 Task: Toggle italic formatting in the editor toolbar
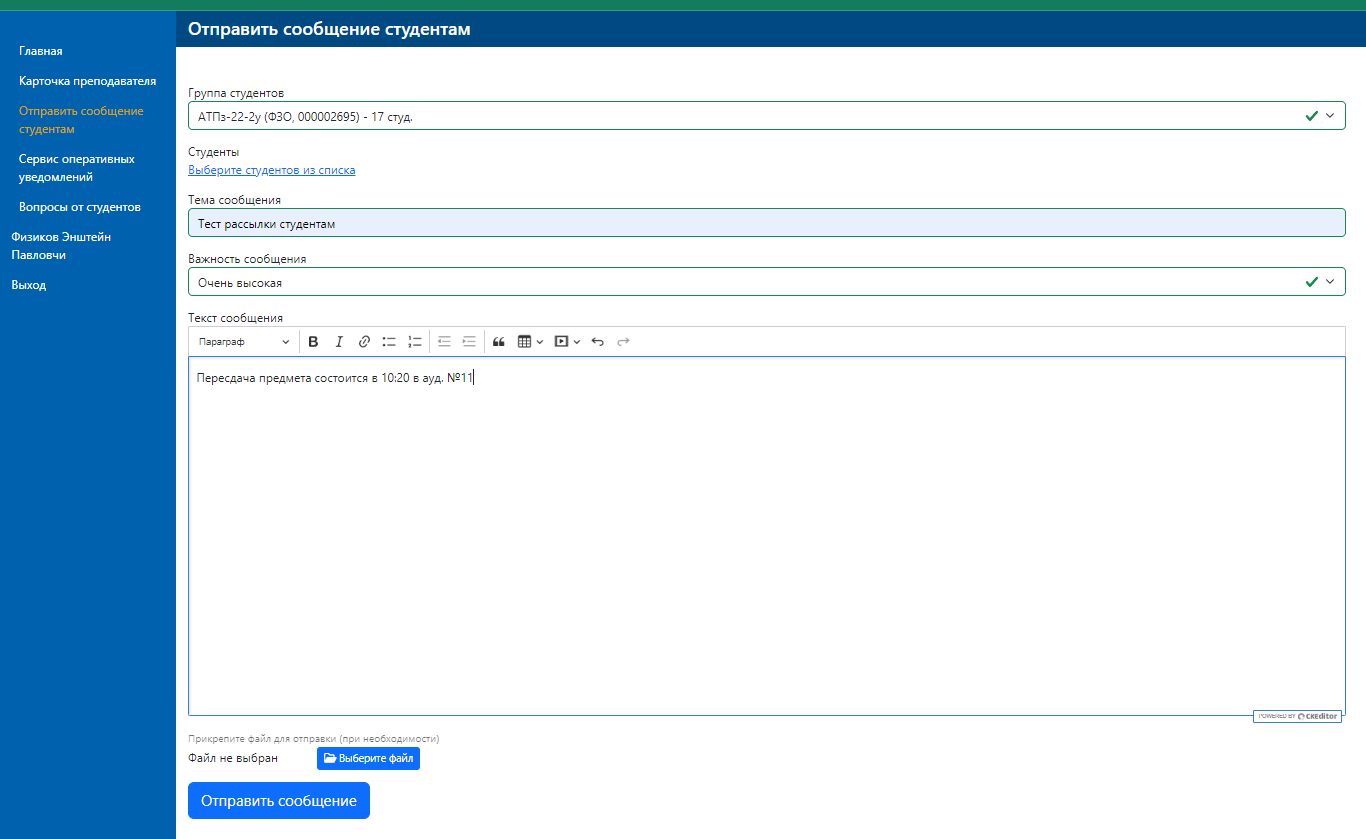pyautogui.click(x=339, y=342)
